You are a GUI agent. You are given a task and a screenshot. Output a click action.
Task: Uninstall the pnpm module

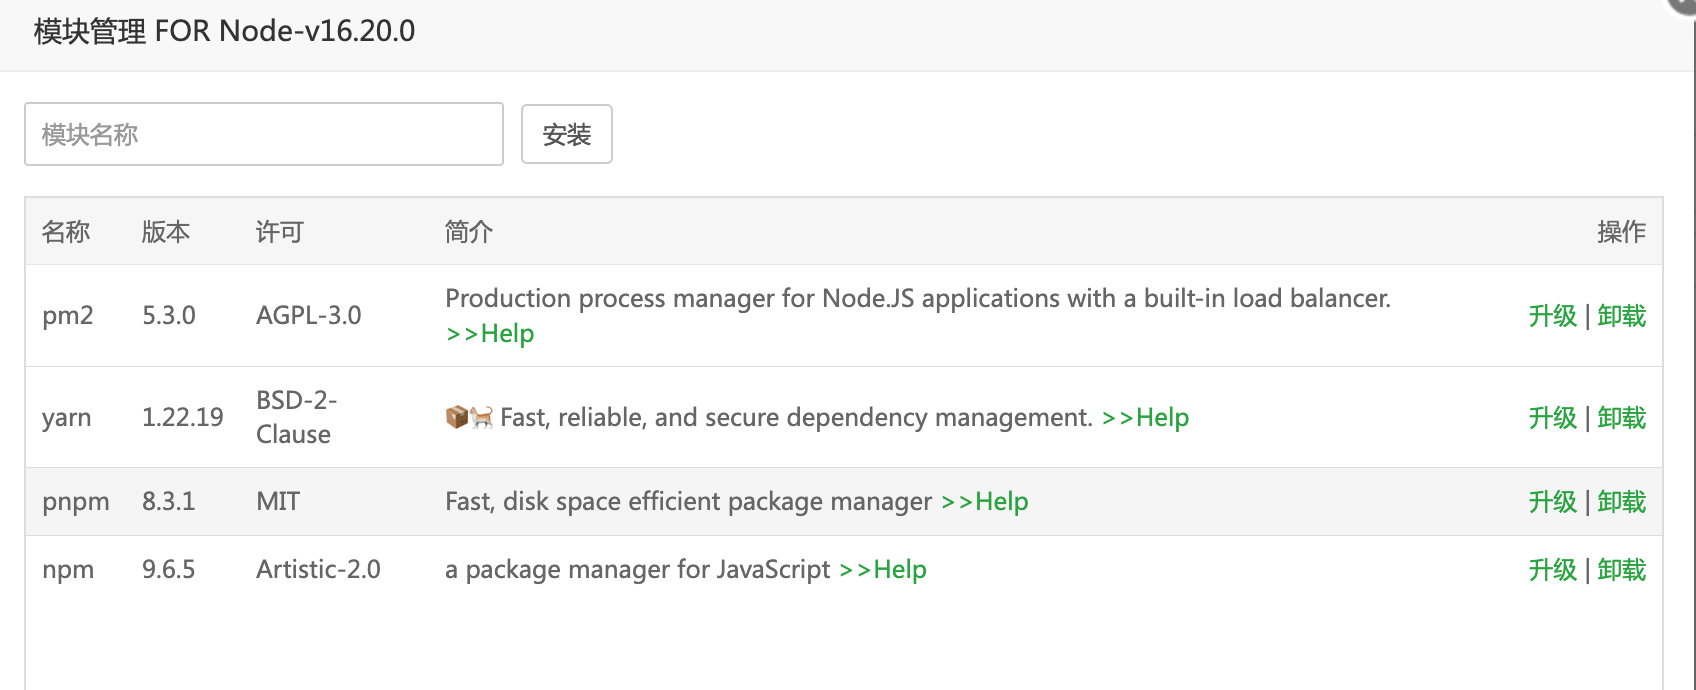pyautogui.click(x=1621, y=502)
